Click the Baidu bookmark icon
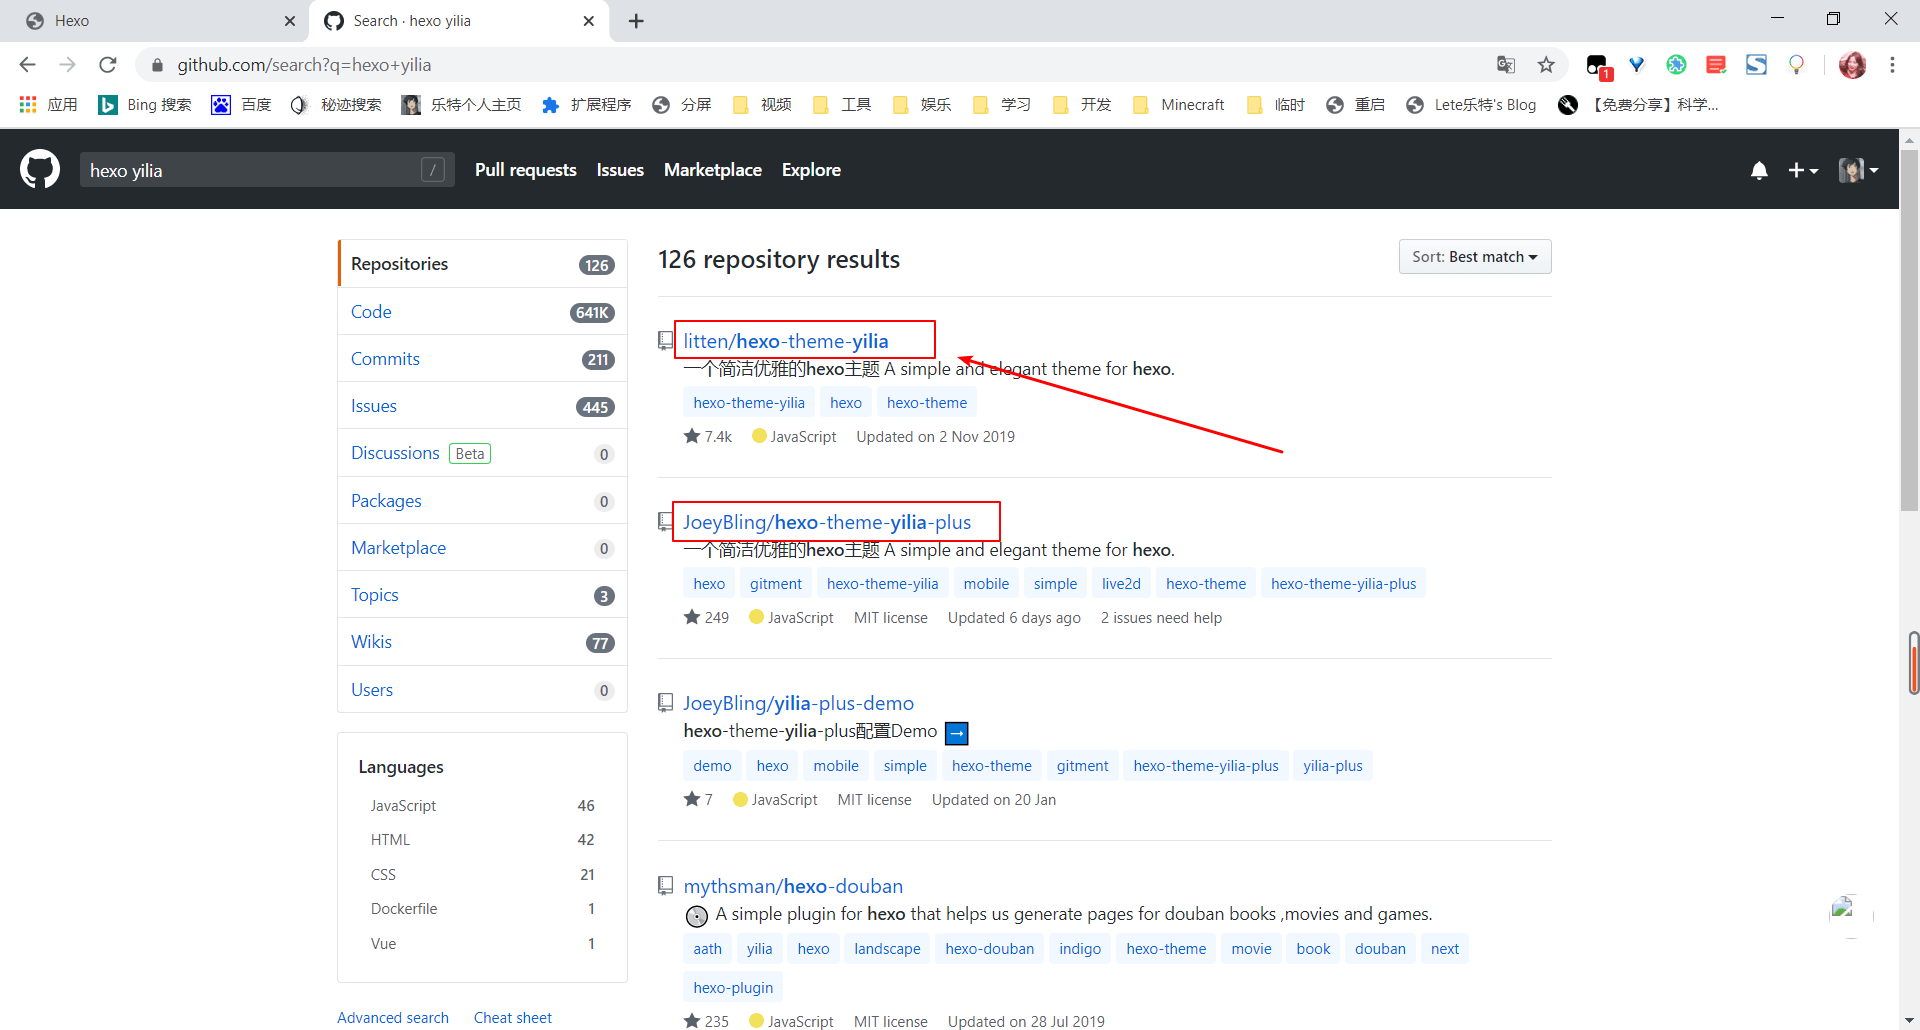Screen dimensions: 1920x1030 pyautogui.click(x=221, y=105)
